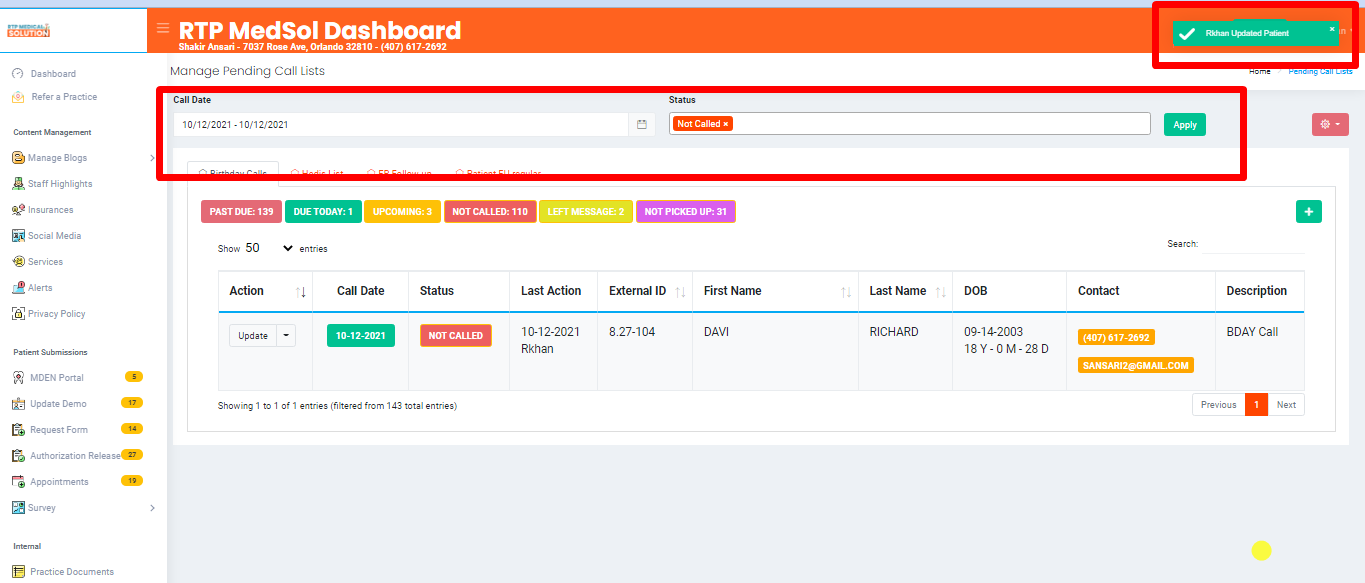1365x583 pixels.
Task: Sort the table by Action column
Action: pos(301,292)
